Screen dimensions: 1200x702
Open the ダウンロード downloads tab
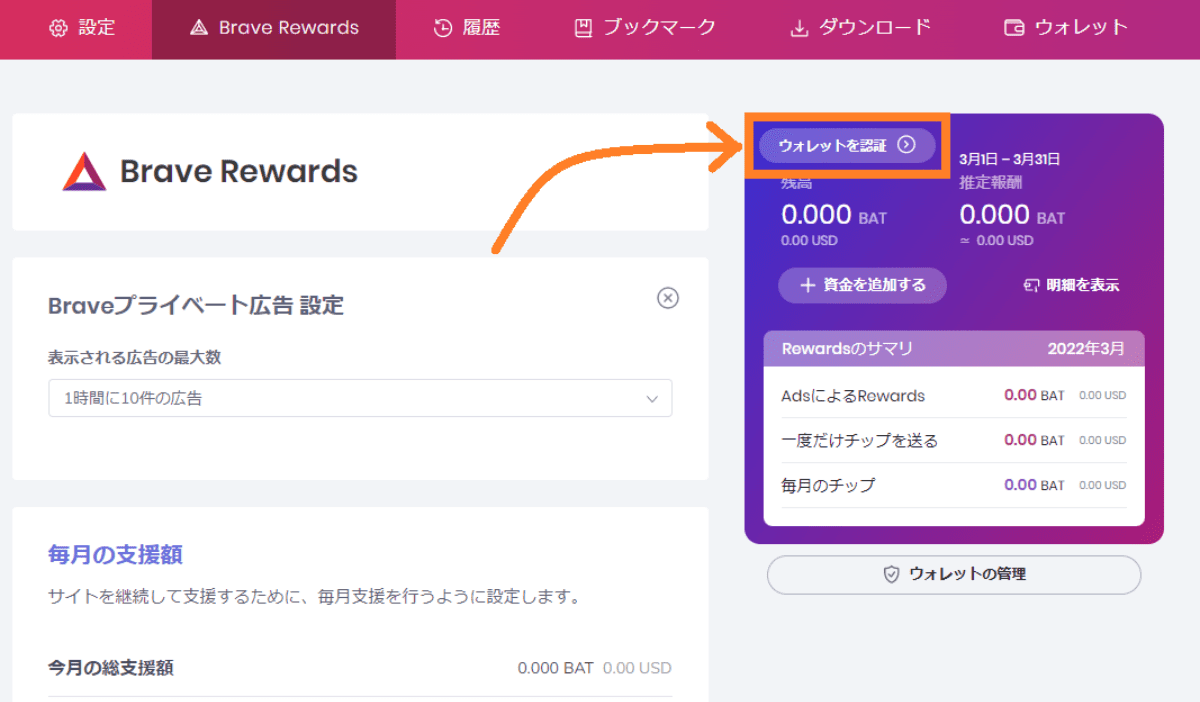click(861, 28)
